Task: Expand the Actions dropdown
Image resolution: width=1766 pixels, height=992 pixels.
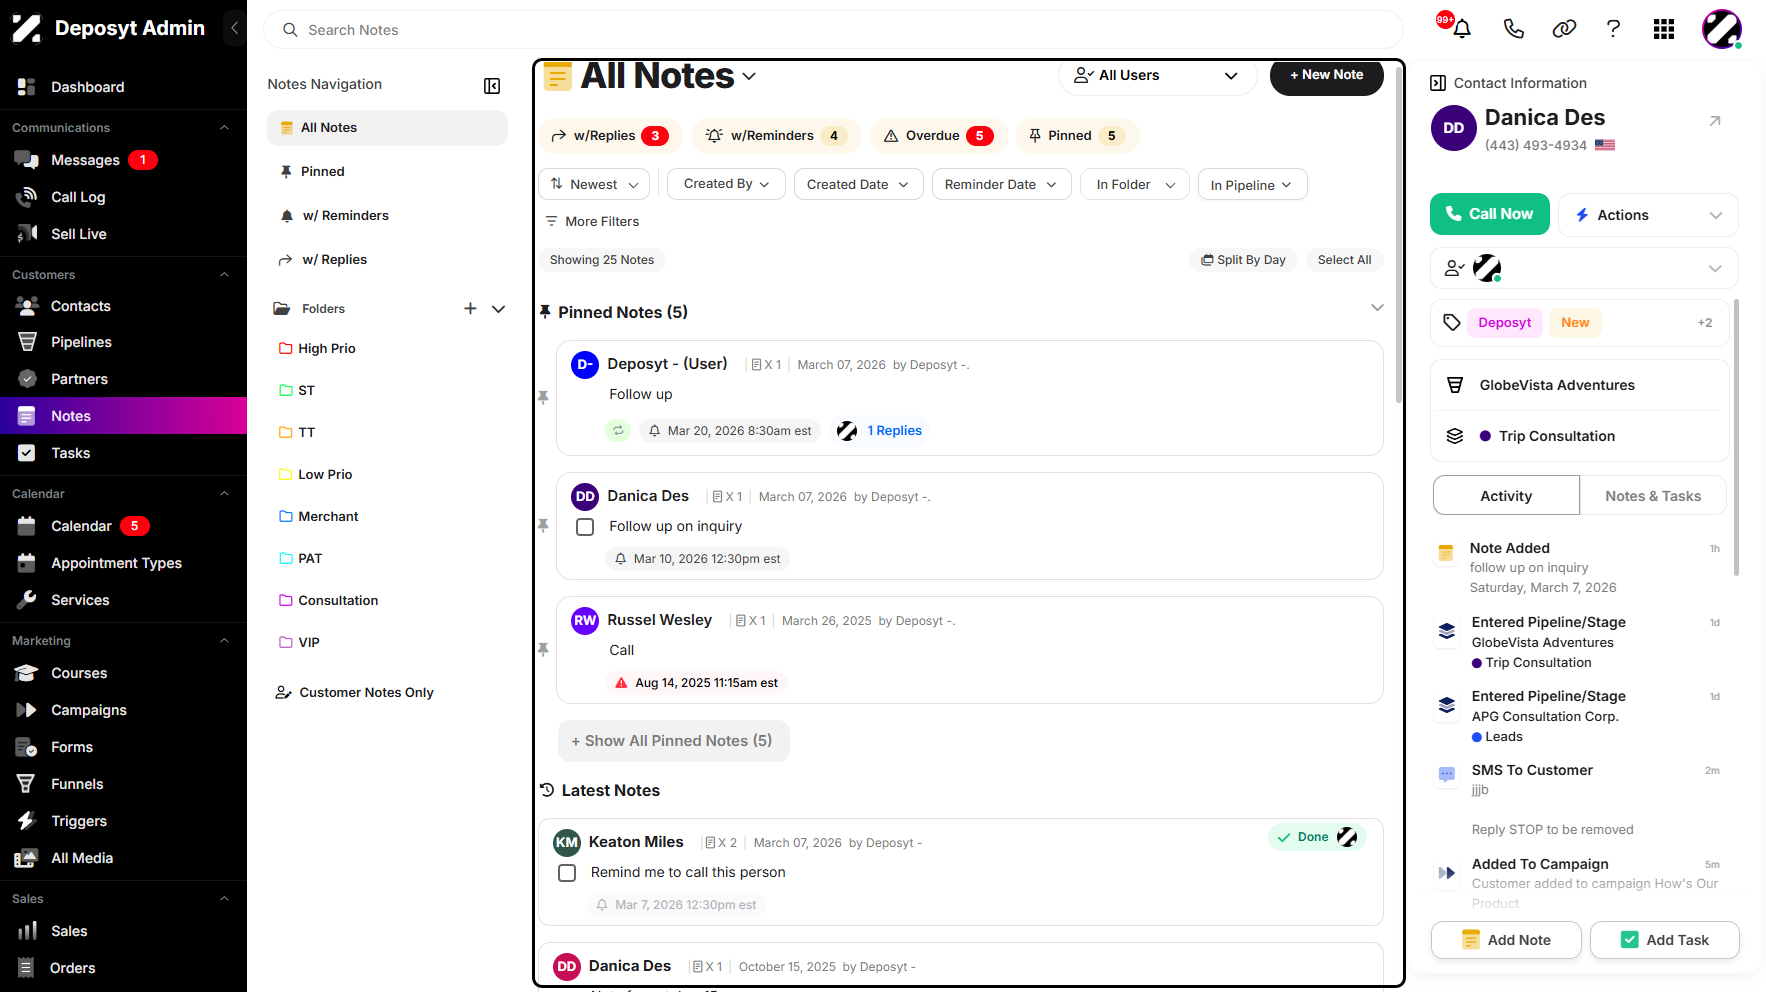Action: [x=1648, y=215]
